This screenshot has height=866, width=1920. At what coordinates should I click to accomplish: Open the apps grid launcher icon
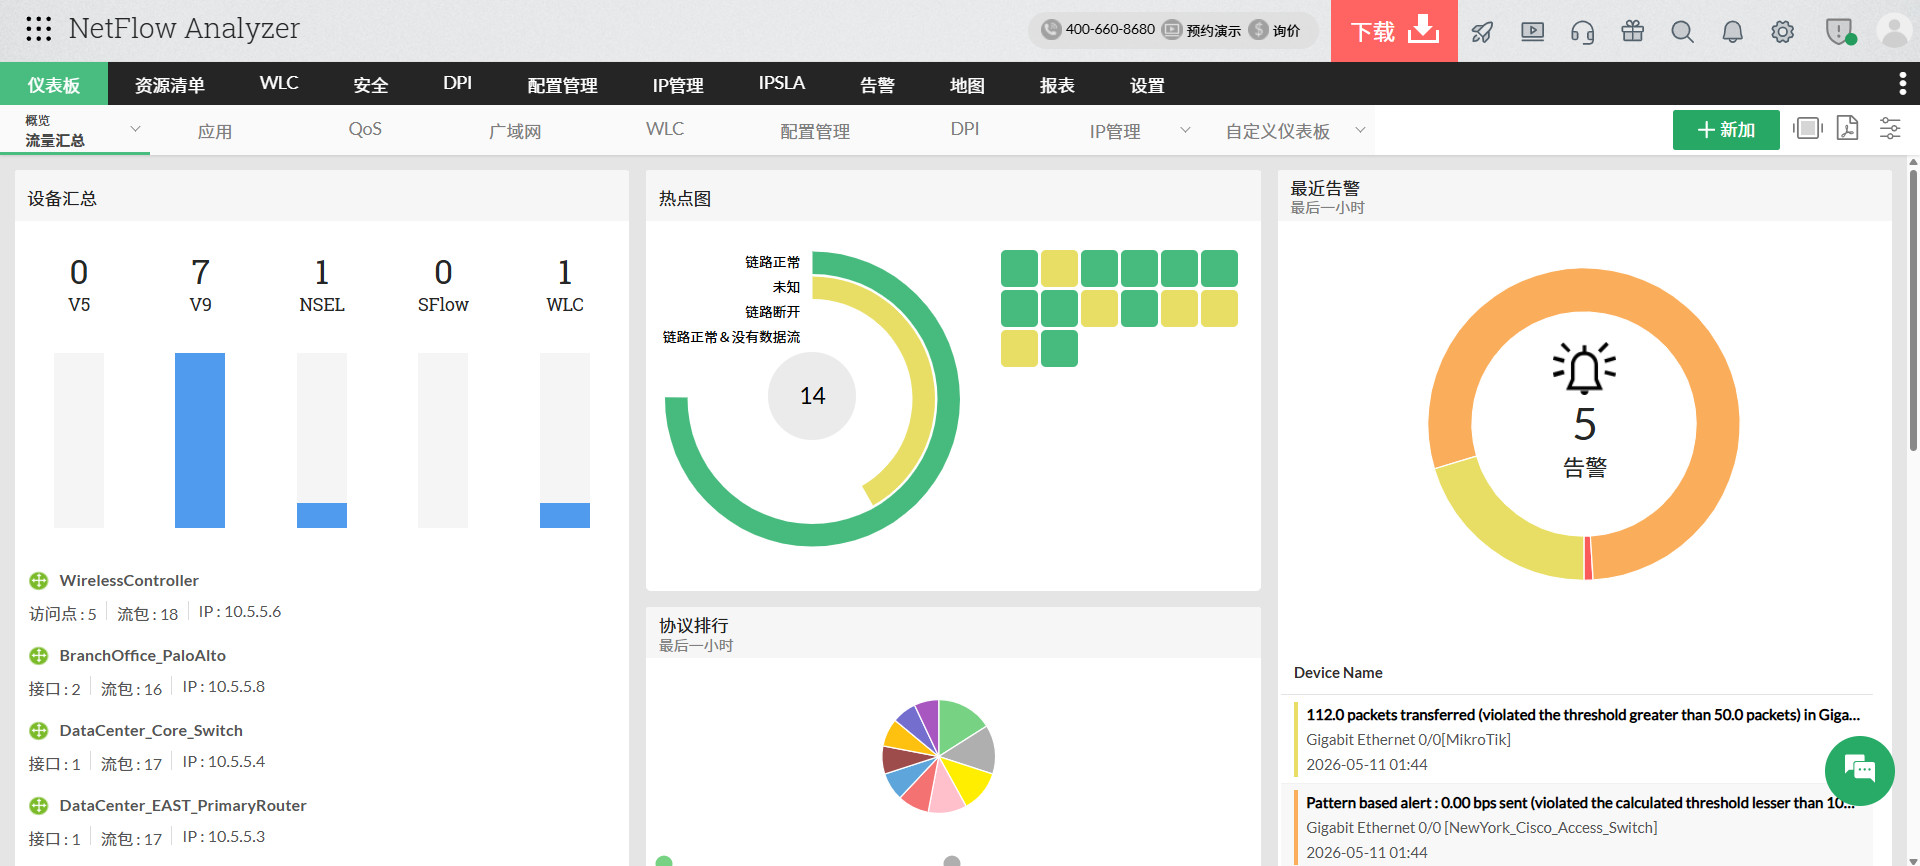(38, 29)
